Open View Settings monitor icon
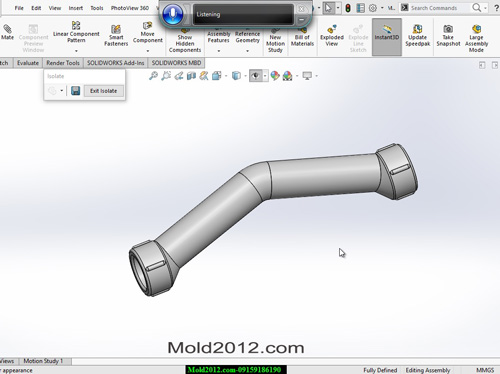This screenshot has height=374, width=500. click(x=307, y=76)
